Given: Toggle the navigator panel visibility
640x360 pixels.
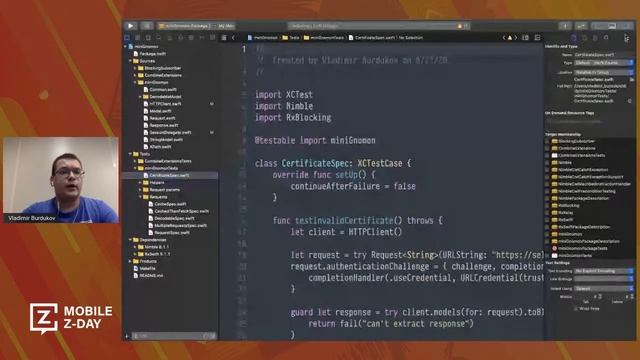Looking at the screenshot, I should (597, 26).
